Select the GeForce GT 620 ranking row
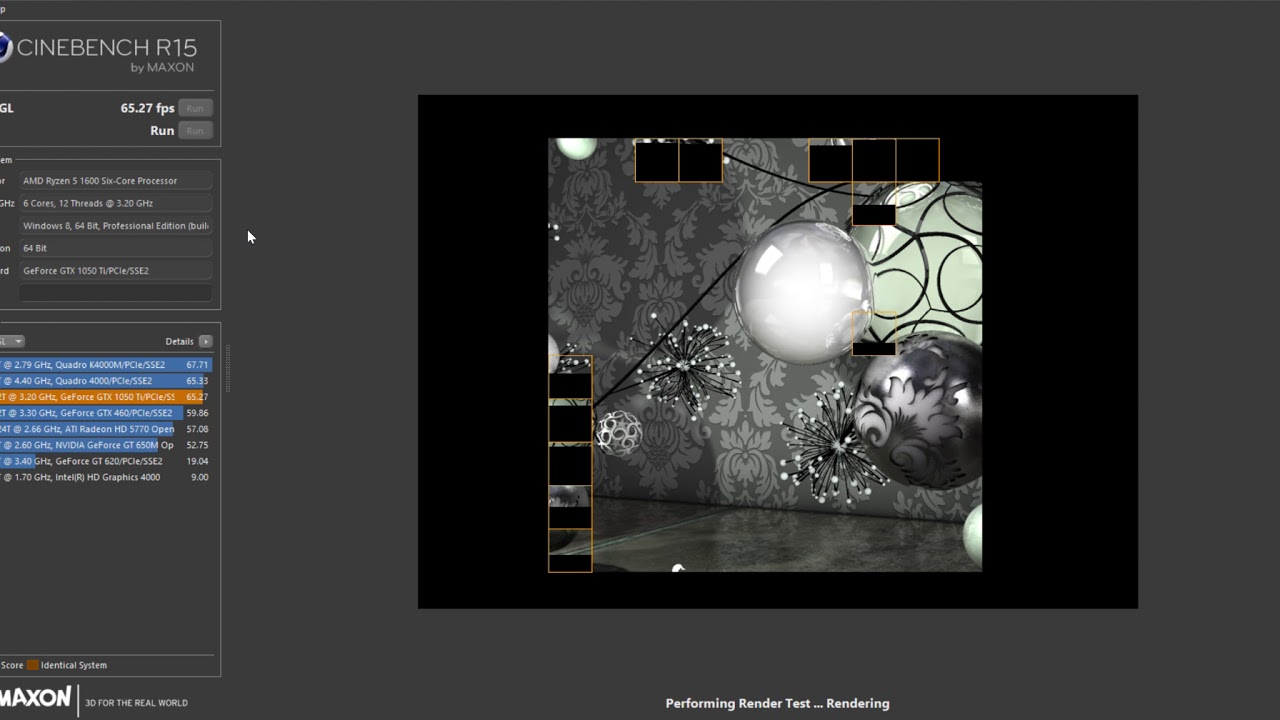Screen dimensions: 1280x720 [x=106, y=461]
